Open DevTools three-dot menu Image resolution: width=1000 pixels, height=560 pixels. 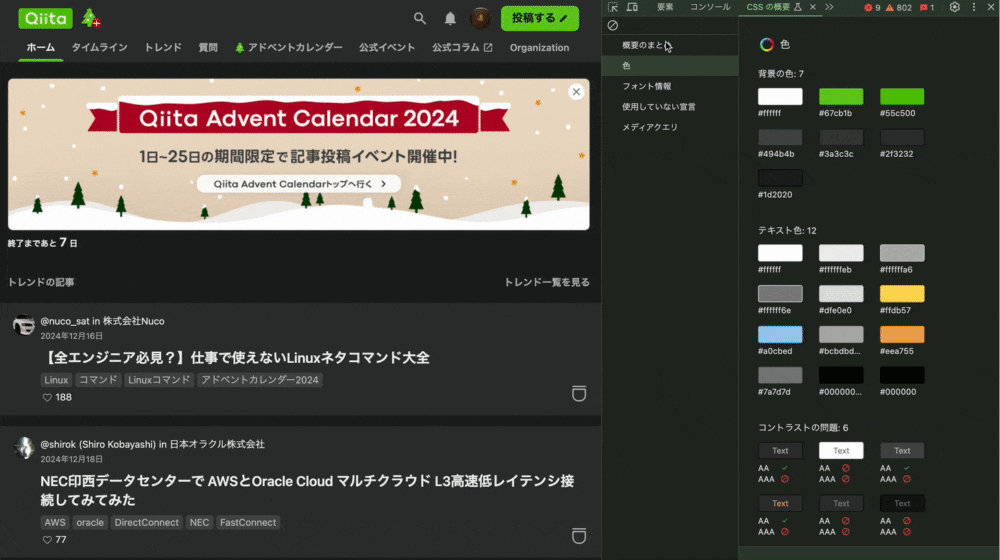(974, 7)
